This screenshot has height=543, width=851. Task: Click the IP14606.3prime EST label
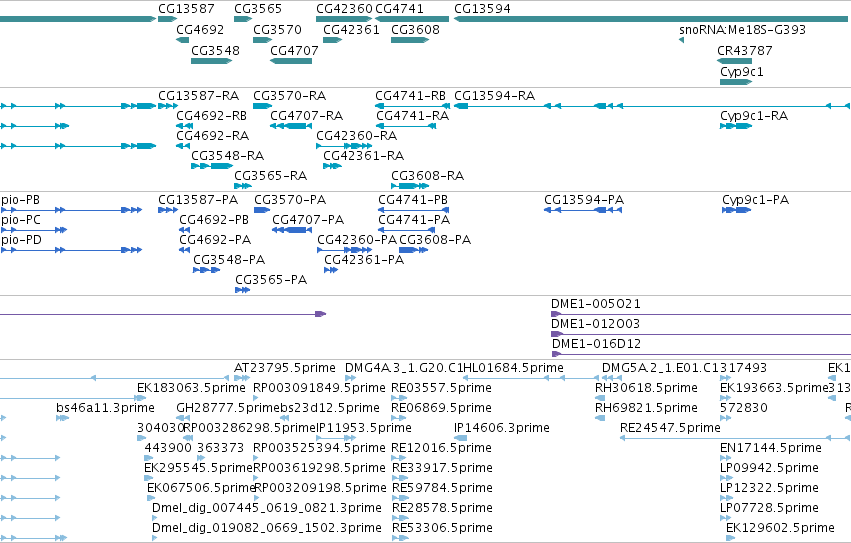point(501,428)
